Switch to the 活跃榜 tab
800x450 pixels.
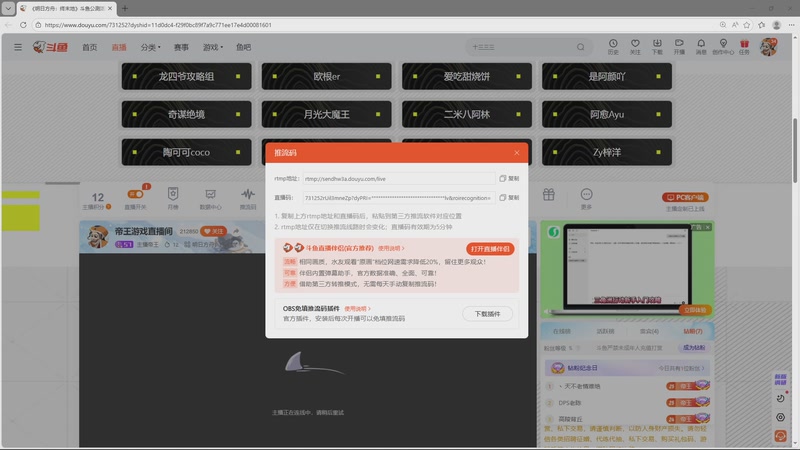pyautogui.click(x=606, y=331)
